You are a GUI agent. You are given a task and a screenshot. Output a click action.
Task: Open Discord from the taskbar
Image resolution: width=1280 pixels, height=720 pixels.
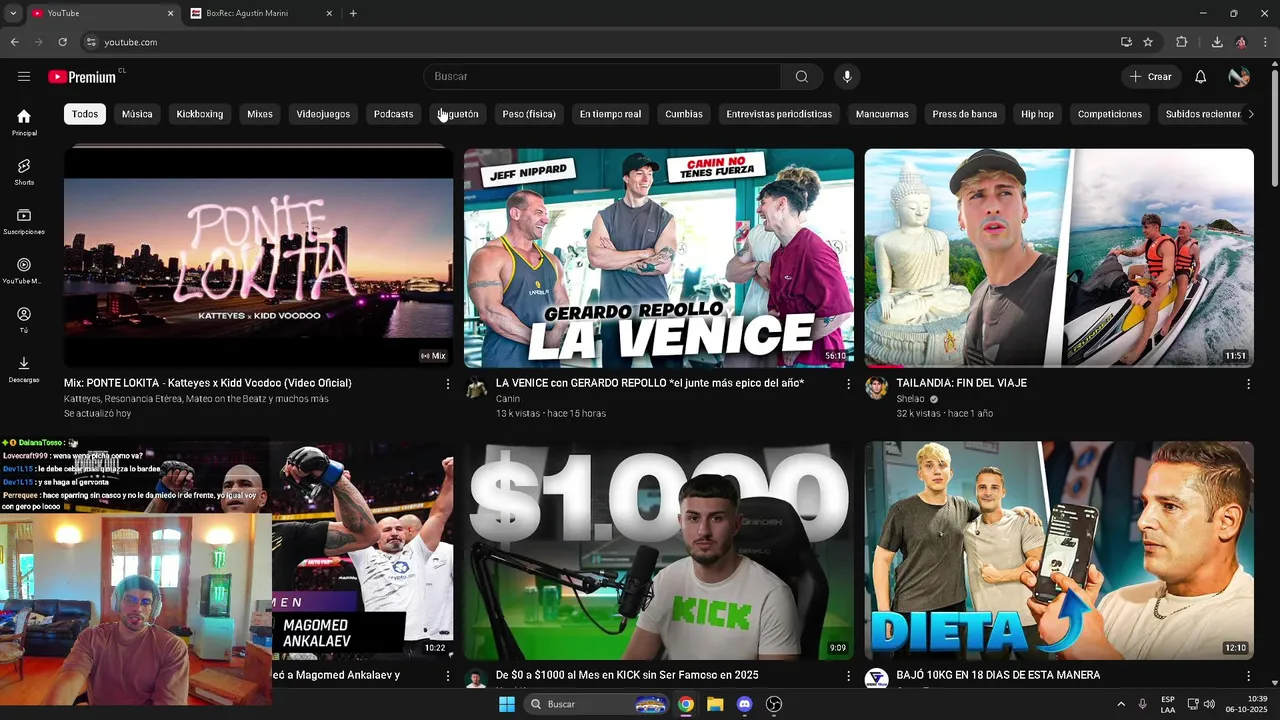click(x=744, y=704)
